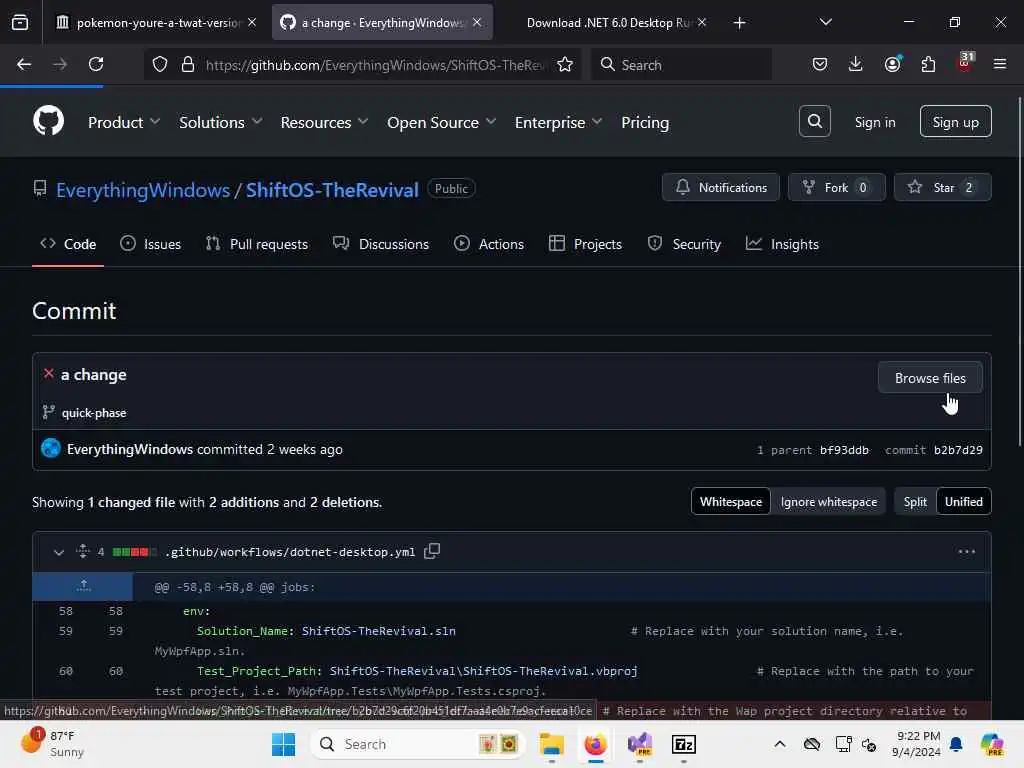The image size is (1024, 768).
Task: Open EverythingWindows owner link
Action: click(x=143, y=189)
